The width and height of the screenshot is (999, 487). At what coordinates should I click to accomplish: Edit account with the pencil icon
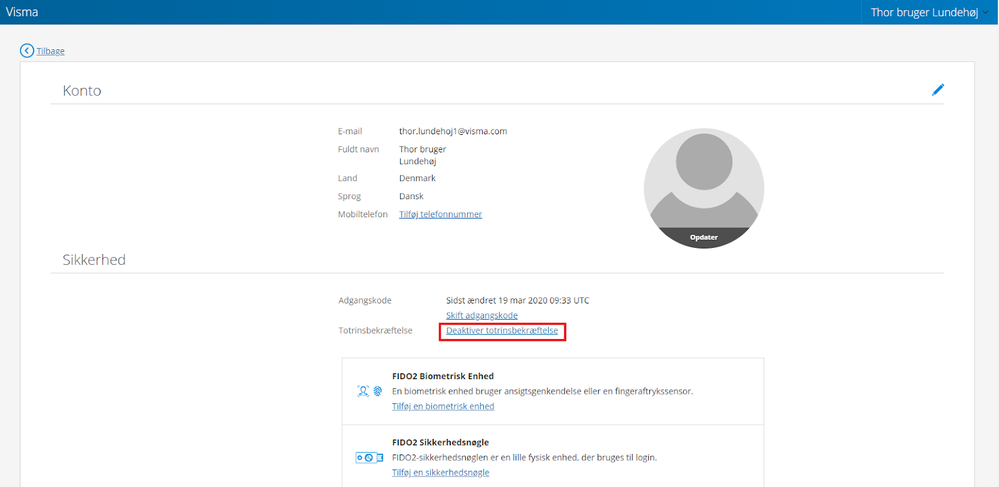[938, 90]
